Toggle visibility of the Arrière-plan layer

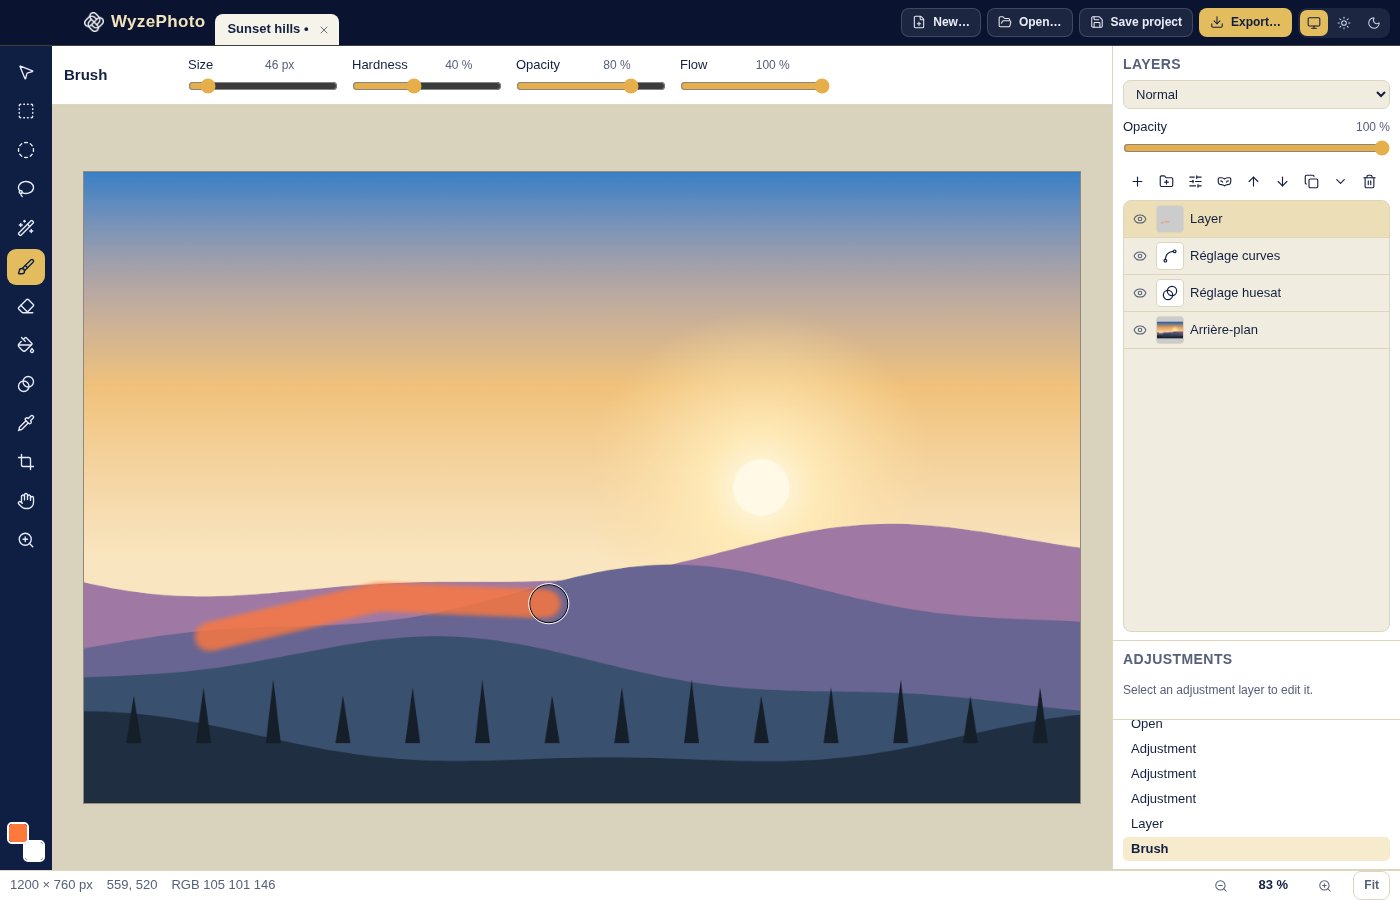[x=1140, y=330]
